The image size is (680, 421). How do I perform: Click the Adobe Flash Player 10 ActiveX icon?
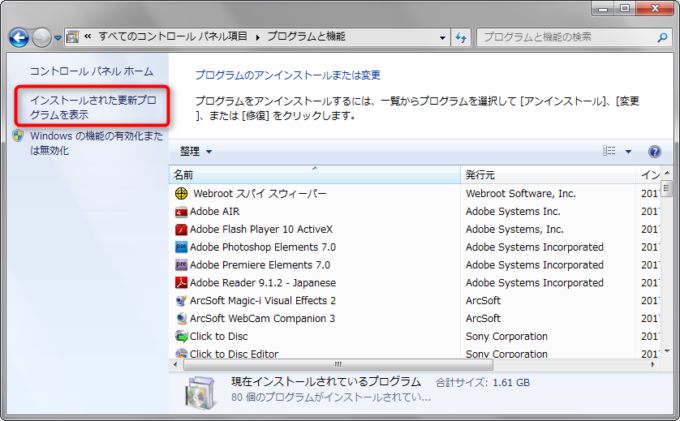(x=181, y=229)
